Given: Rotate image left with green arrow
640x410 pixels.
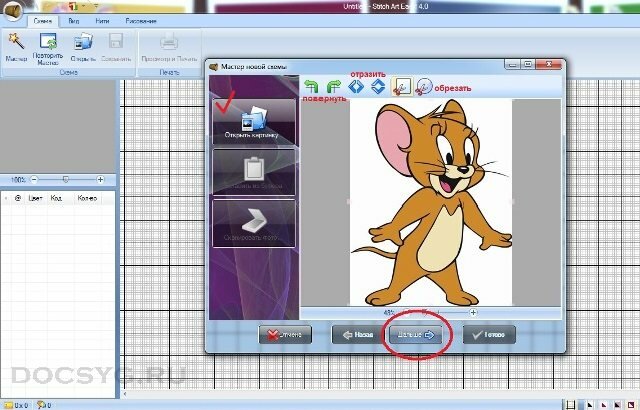Looking at the screenshot, I should click(311, 86).
